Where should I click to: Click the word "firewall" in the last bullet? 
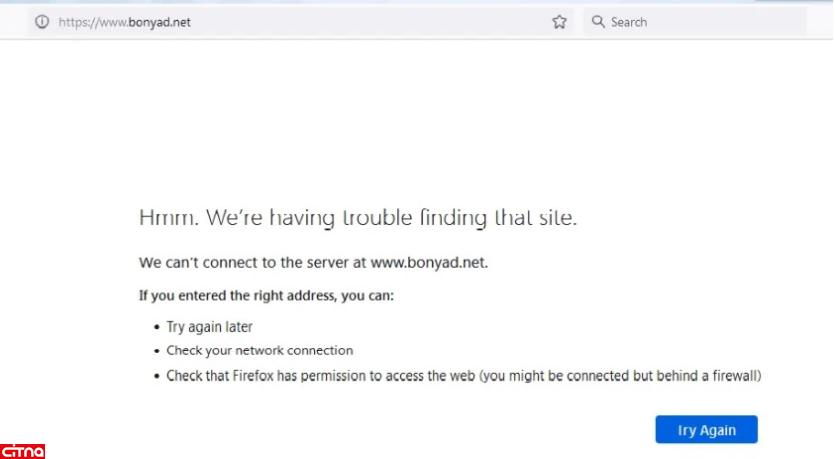click(x=734, y=376)
